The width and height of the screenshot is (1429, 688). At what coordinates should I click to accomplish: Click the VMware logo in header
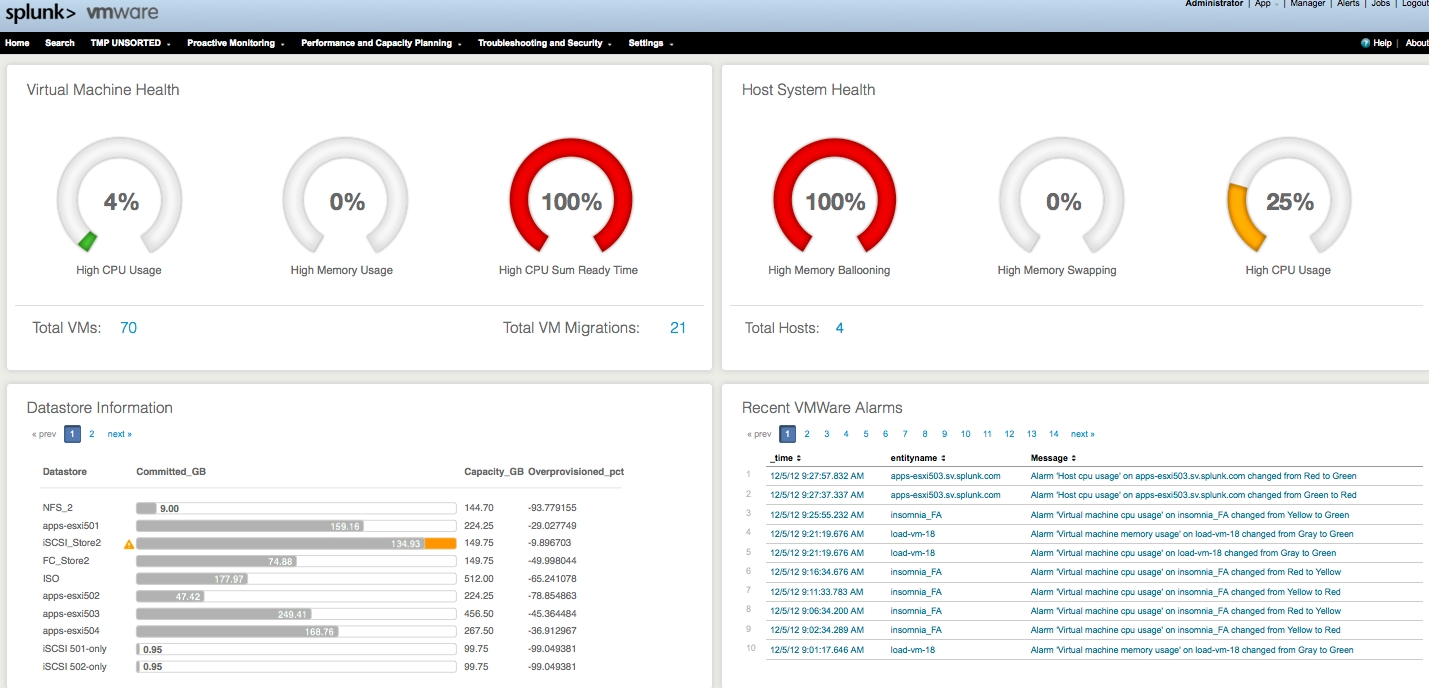click(121, 14)
